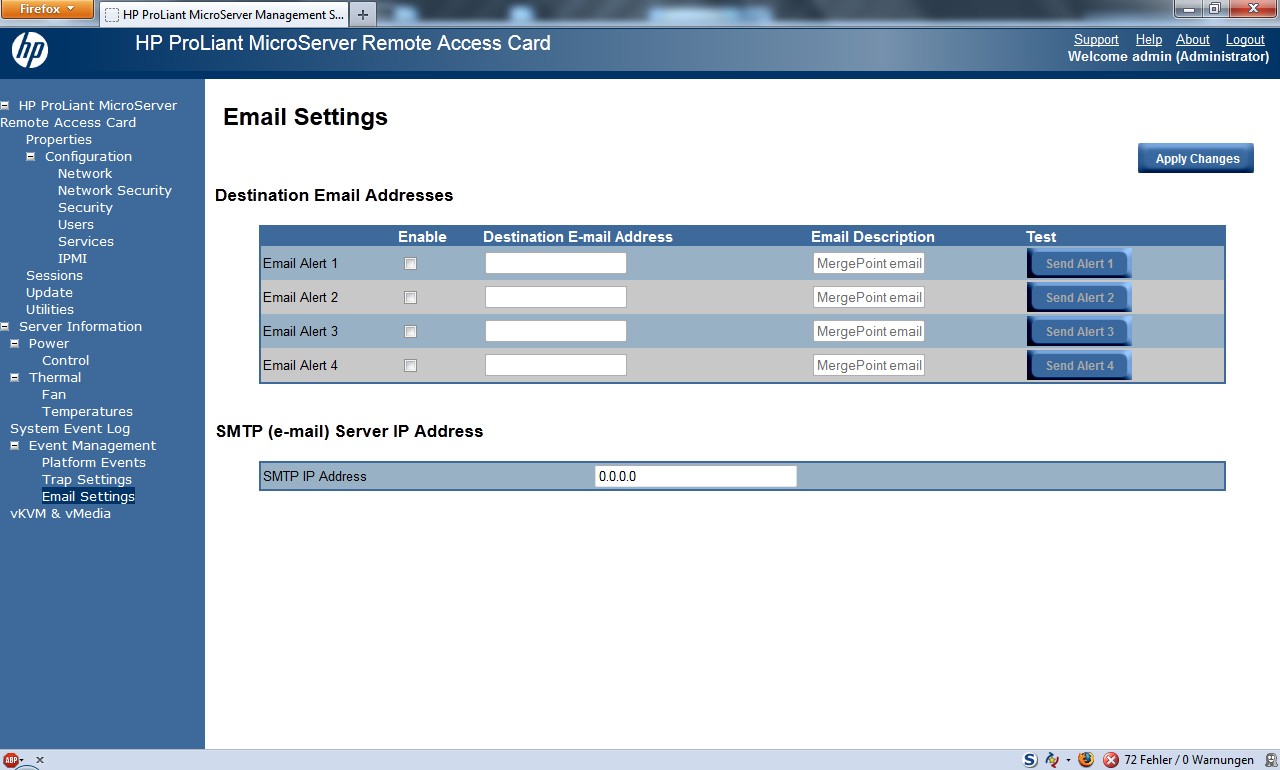This screenshot has height=770, width=1280.
Task: Collapse the Configuration tree node
Action: [x=31, y=156]
